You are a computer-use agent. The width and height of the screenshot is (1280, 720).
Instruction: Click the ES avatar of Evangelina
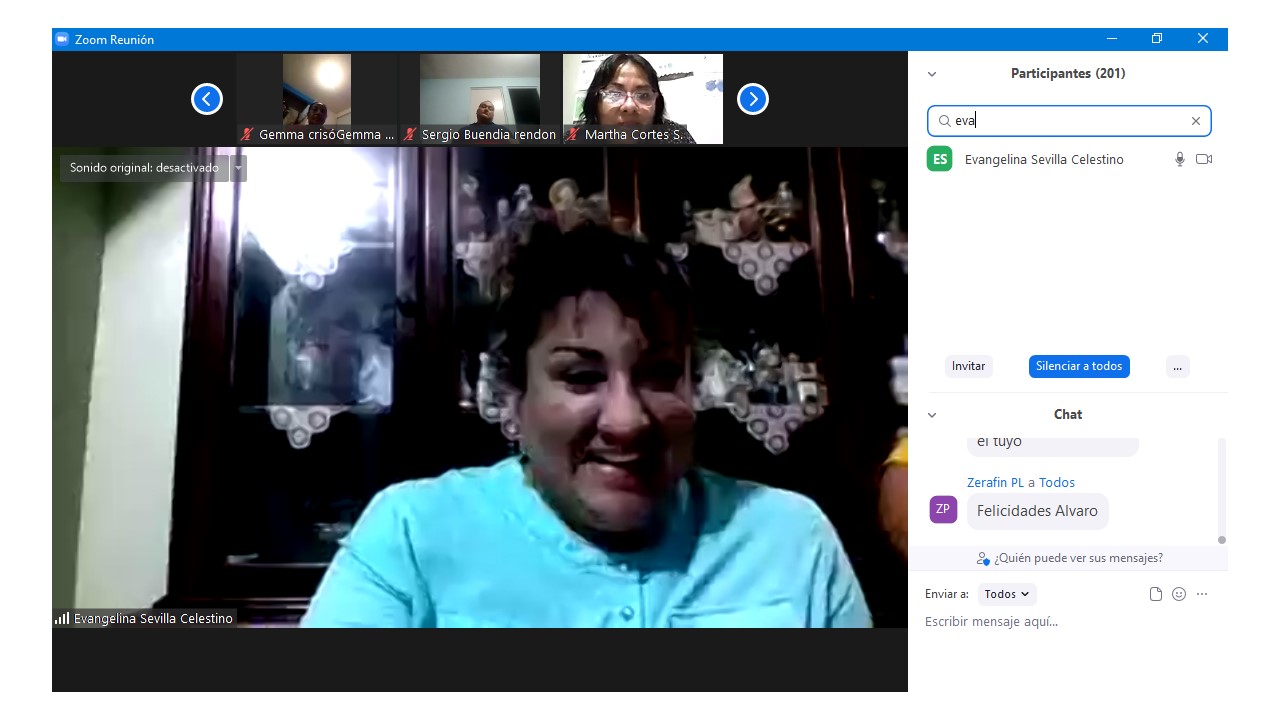(x=940, y=159)
